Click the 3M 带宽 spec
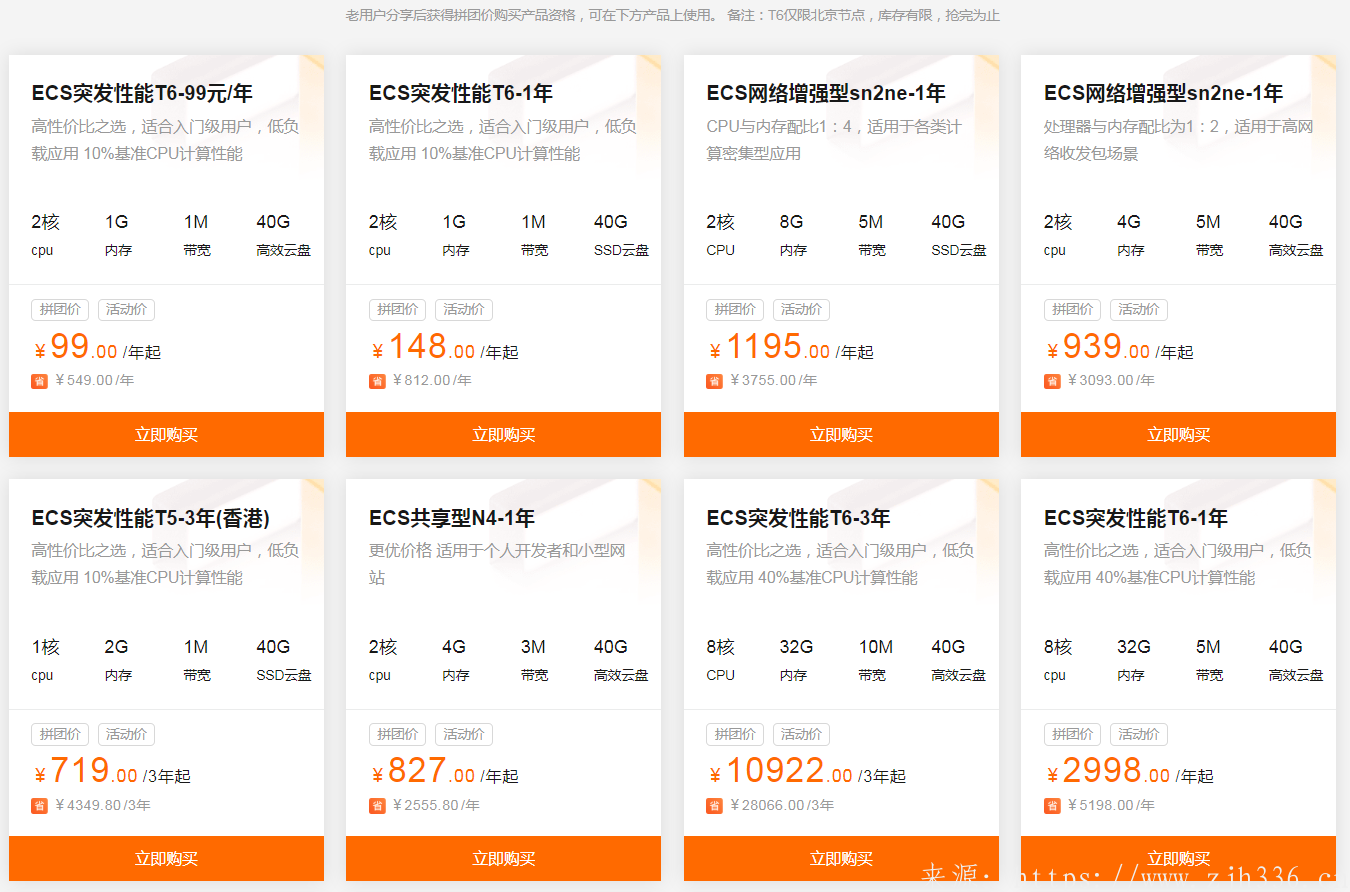 click(534, 660)
